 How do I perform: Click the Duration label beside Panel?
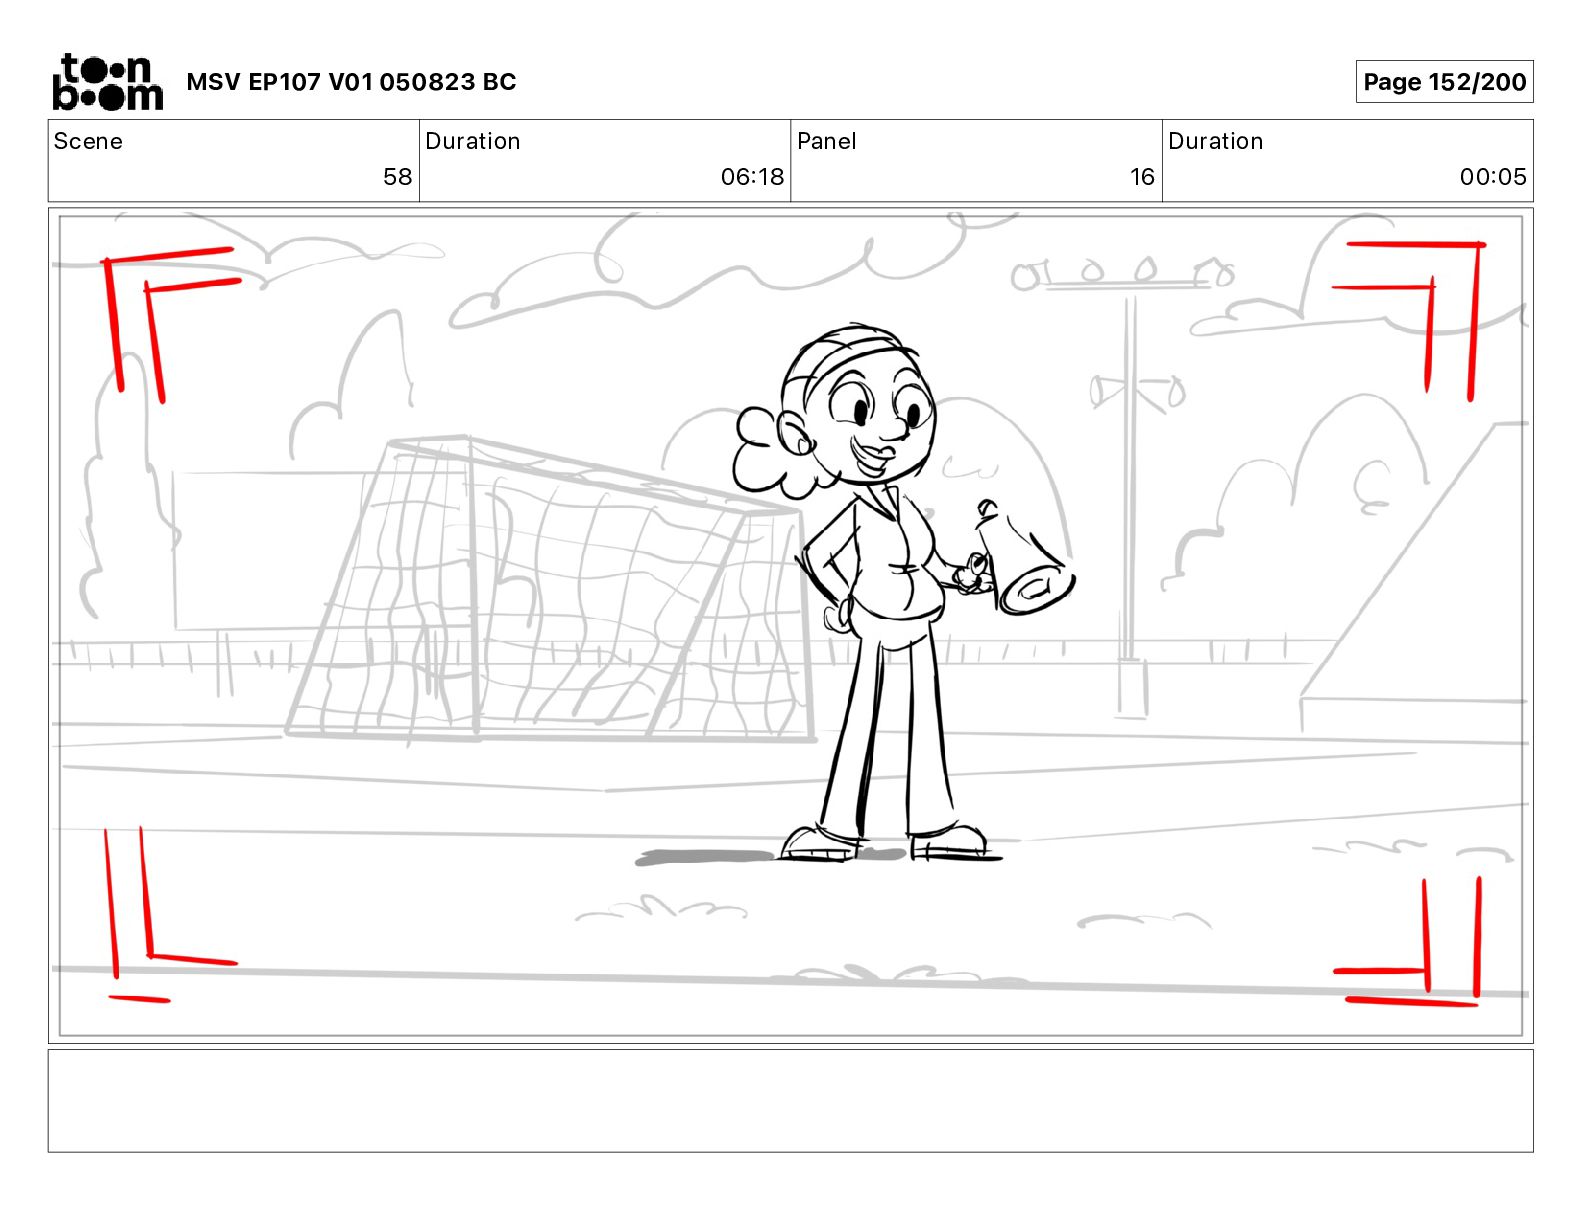[1216, 141]
